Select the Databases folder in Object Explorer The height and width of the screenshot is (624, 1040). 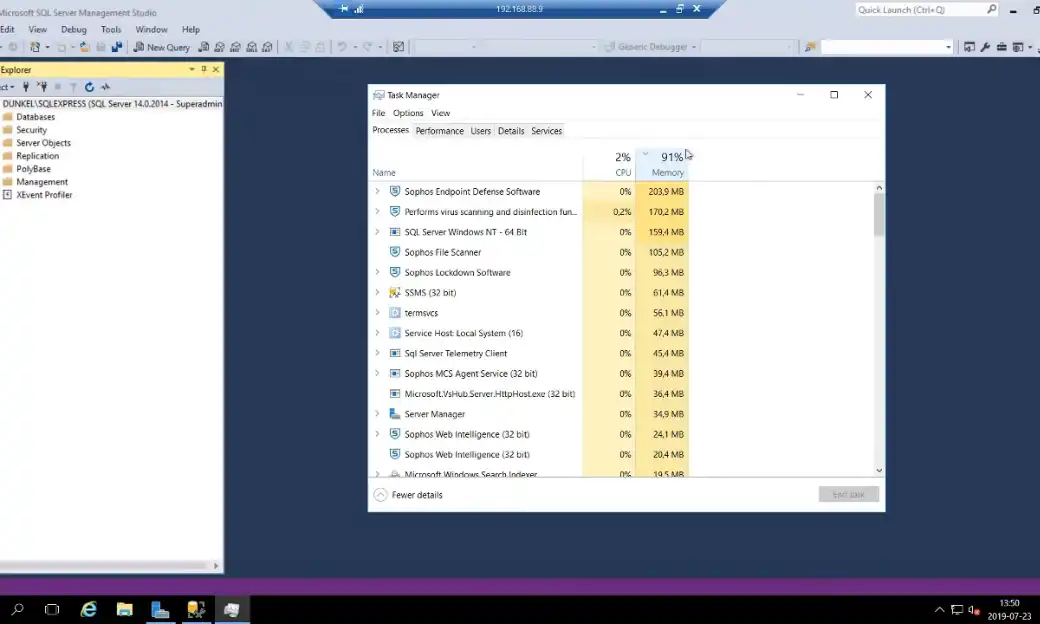[35, 117]
